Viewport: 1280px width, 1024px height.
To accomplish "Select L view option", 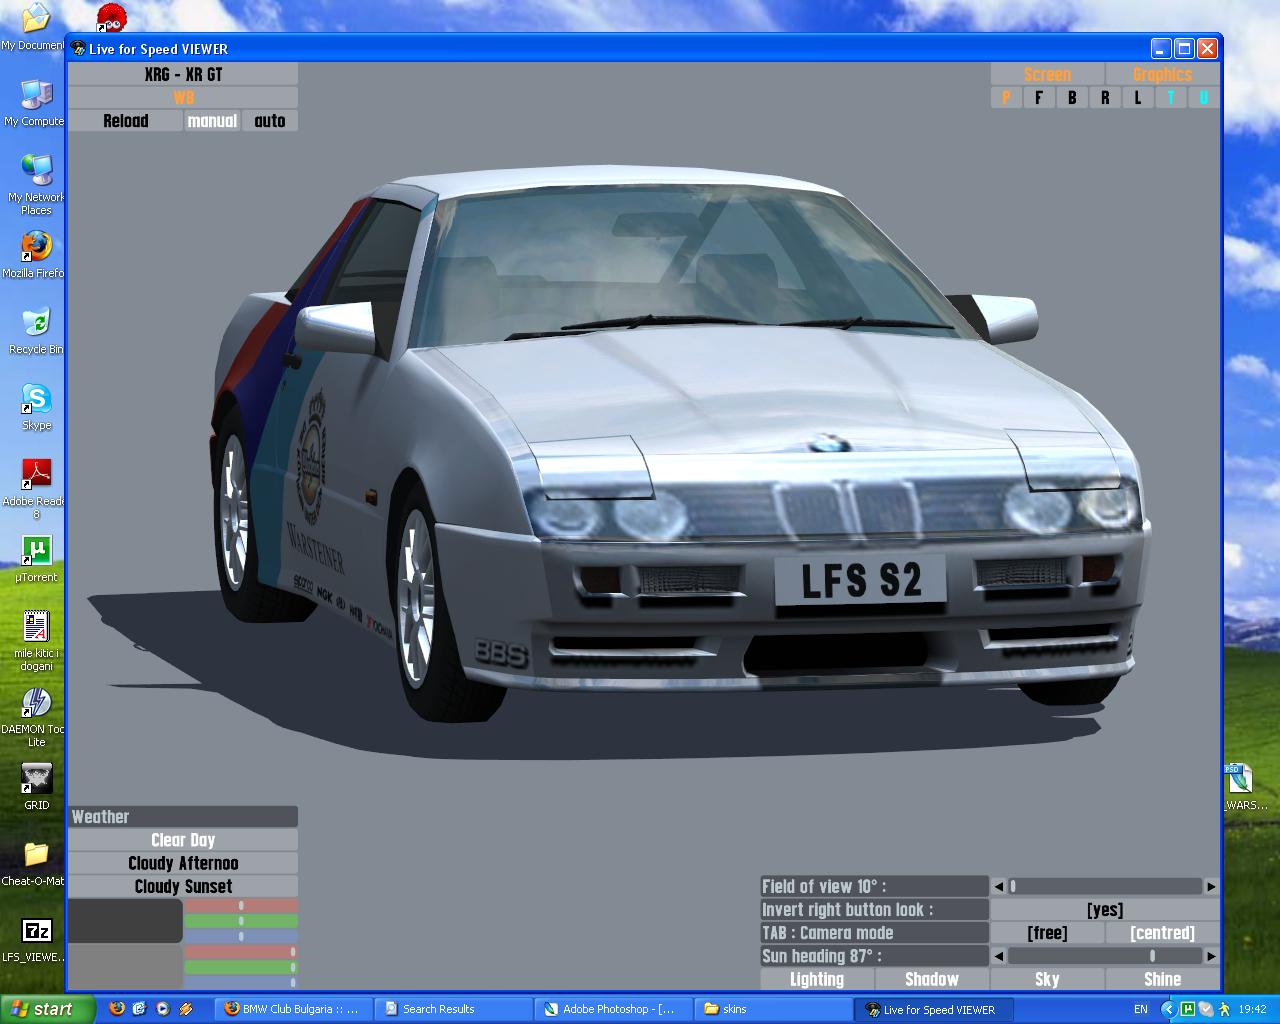I will [x=1138, y=98].
